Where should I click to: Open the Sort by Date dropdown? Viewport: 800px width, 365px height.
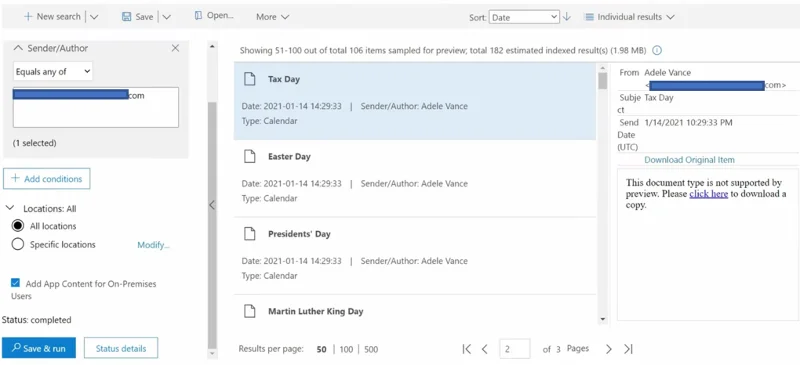coord(524,17)
